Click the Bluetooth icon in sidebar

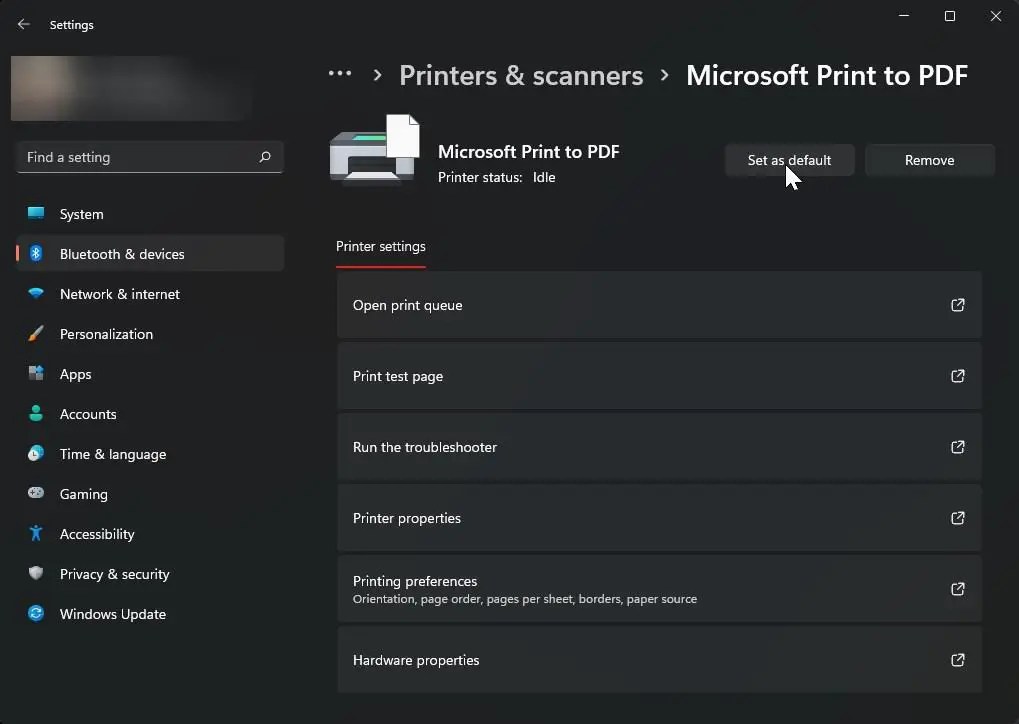pyautogui.click(x=36, y=253)
